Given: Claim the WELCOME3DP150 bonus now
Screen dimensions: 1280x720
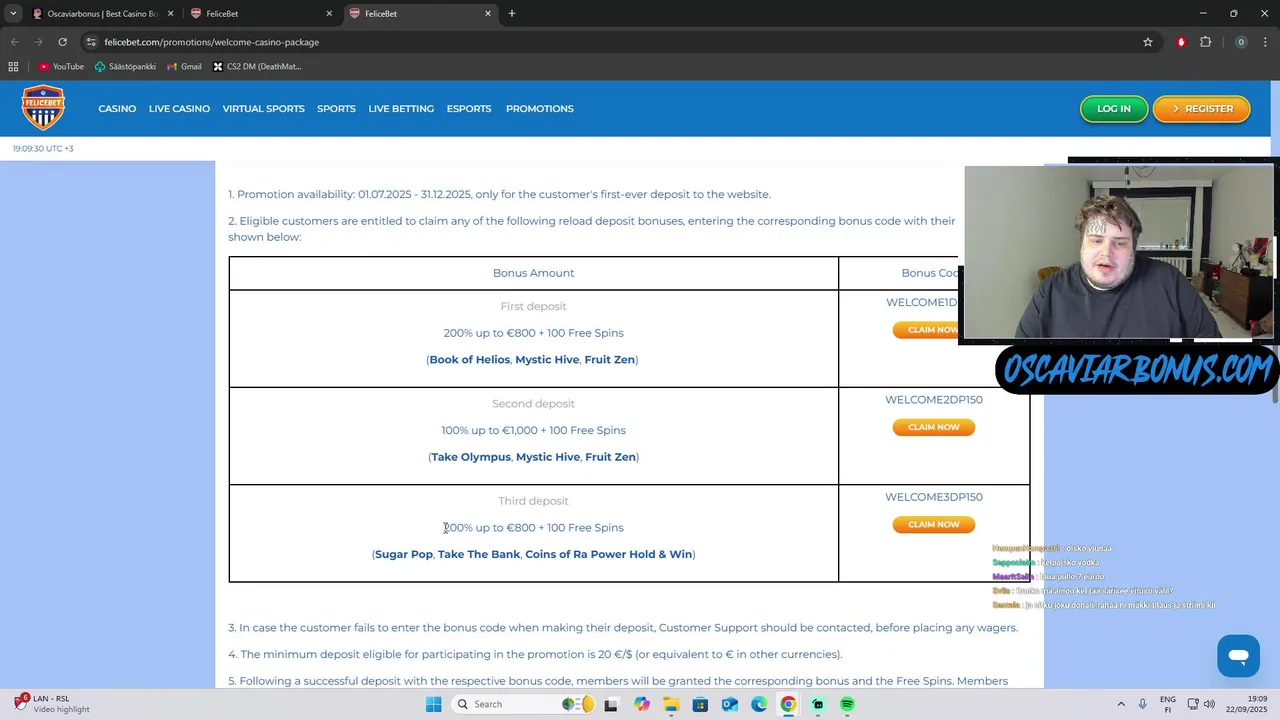Looking at the screenshot, I should click(933, 524).
